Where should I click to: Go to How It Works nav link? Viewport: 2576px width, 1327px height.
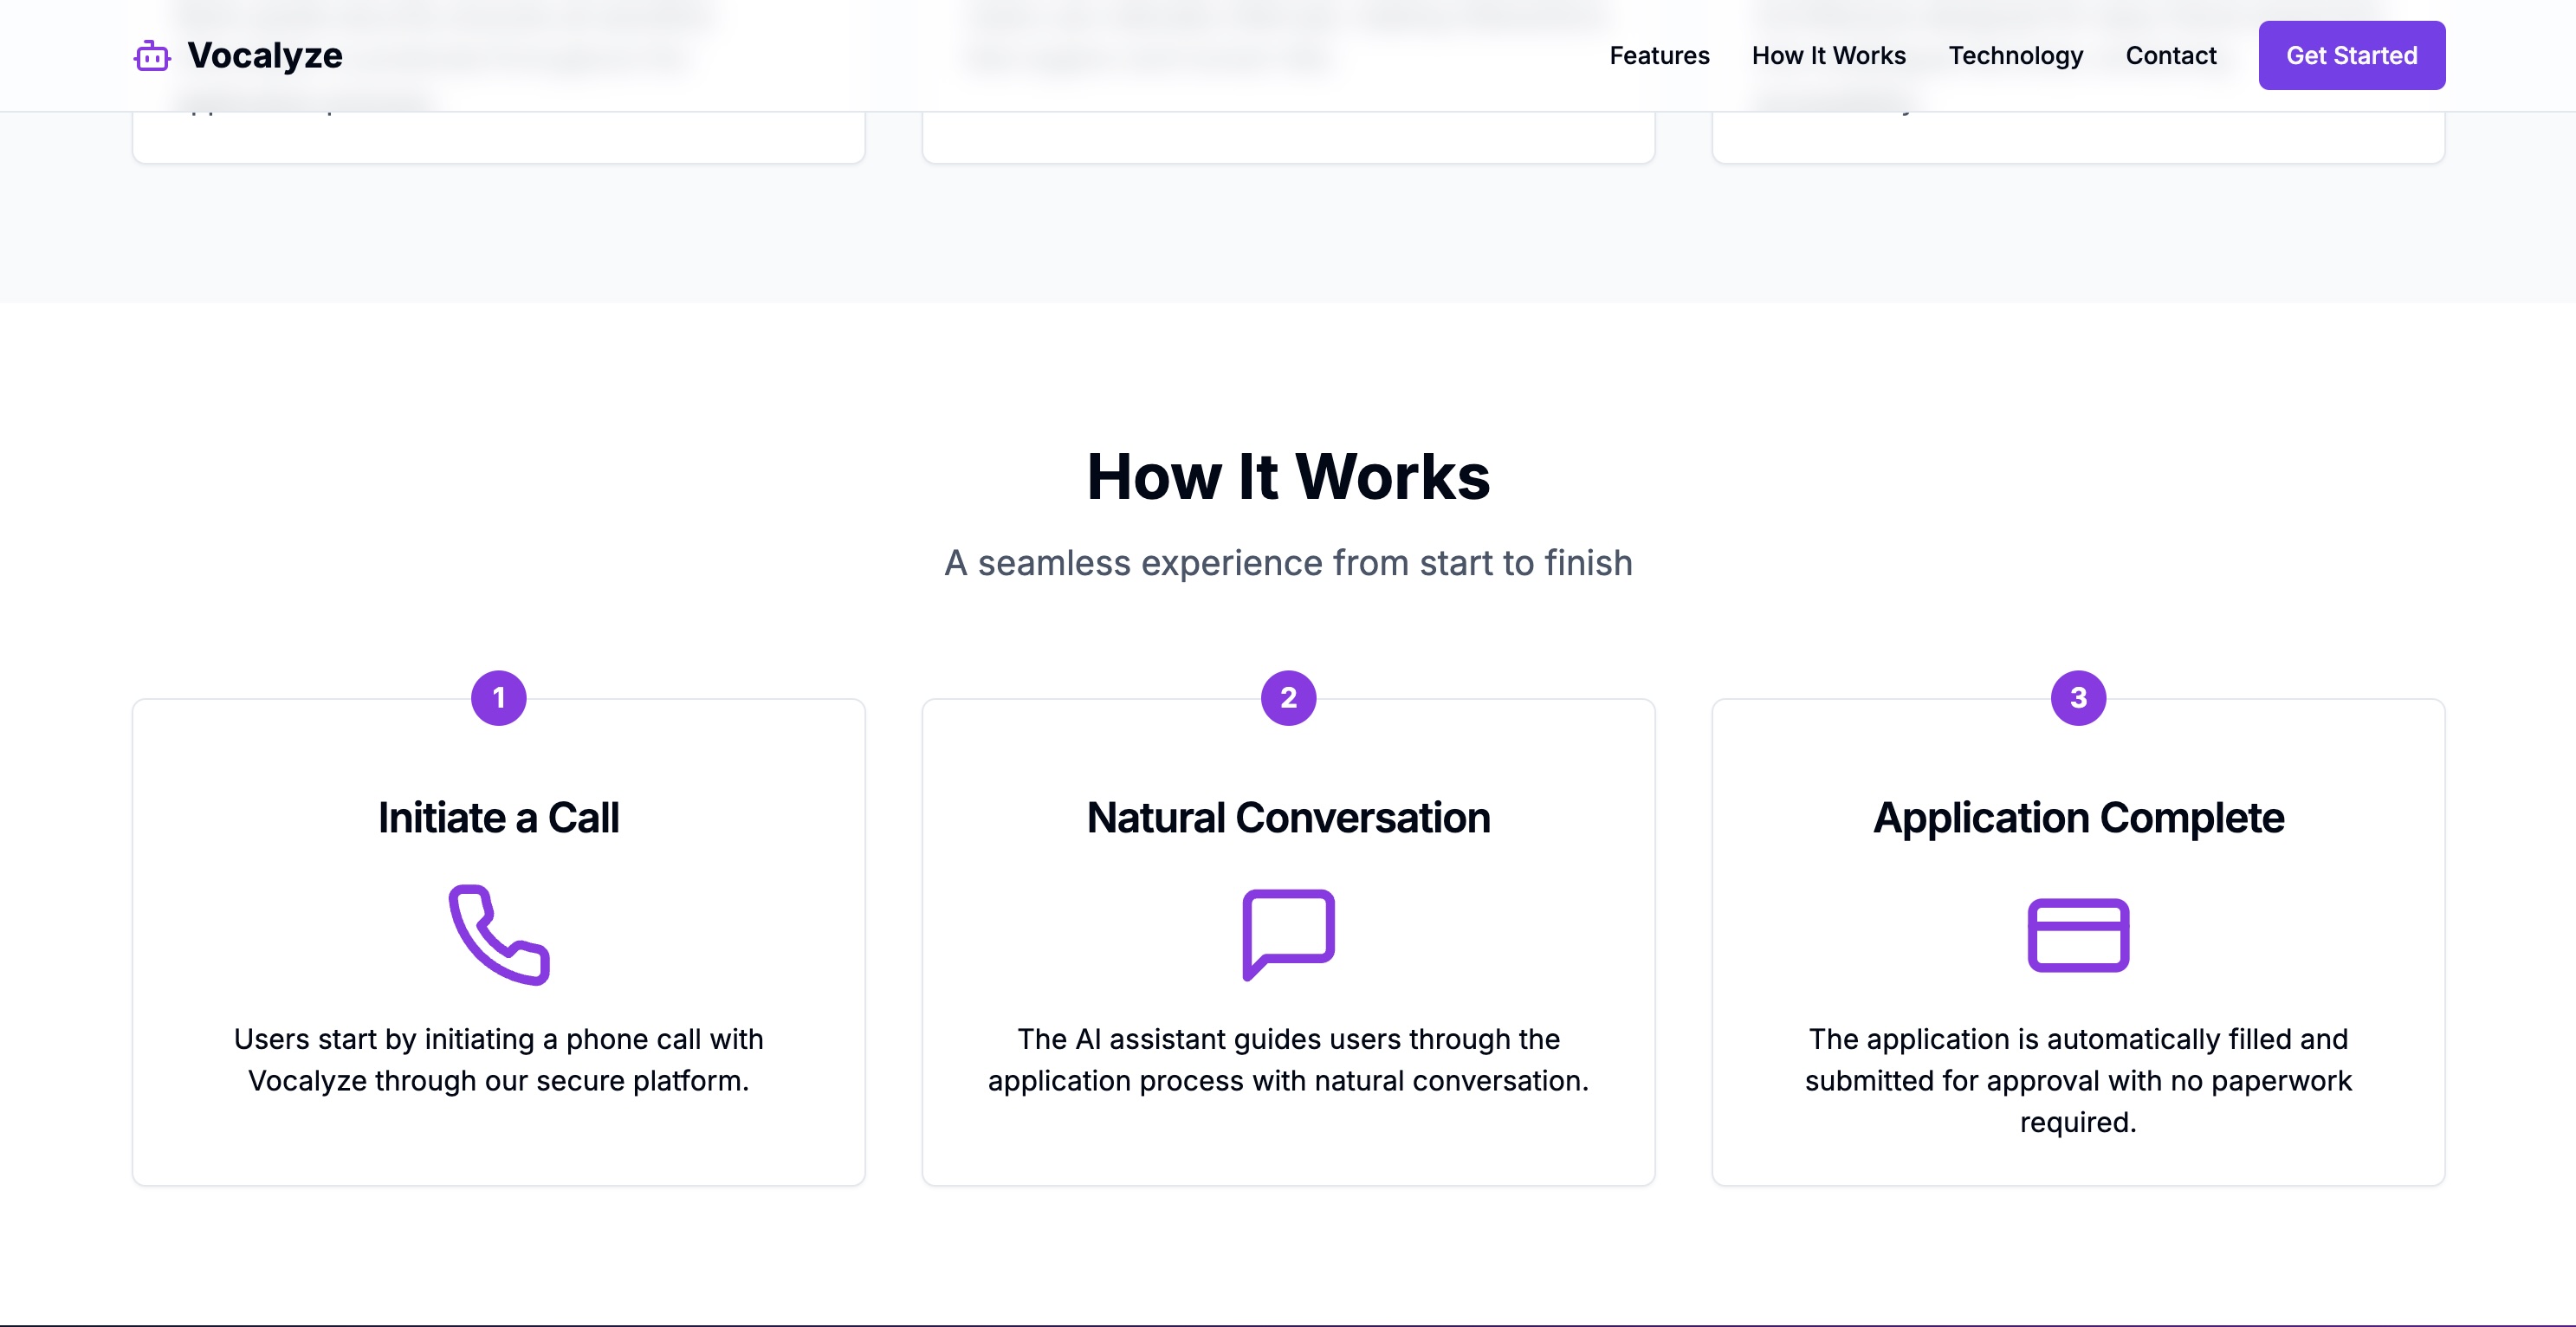click(1828, 56)
